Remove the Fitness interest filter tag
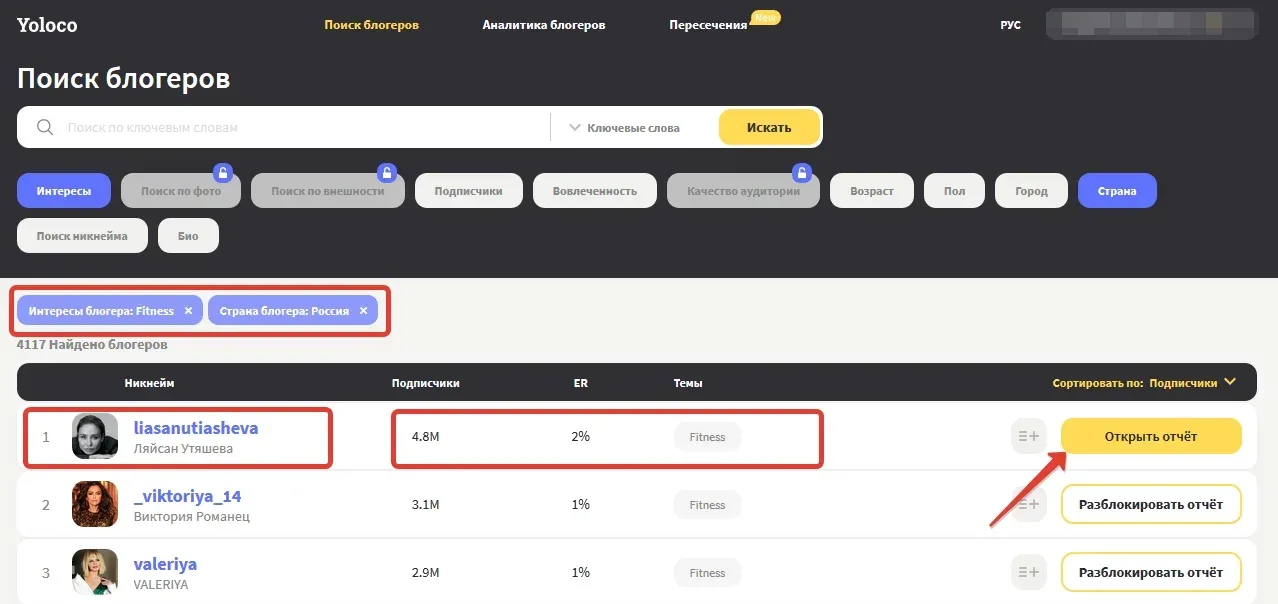 (x=188, y=311)
